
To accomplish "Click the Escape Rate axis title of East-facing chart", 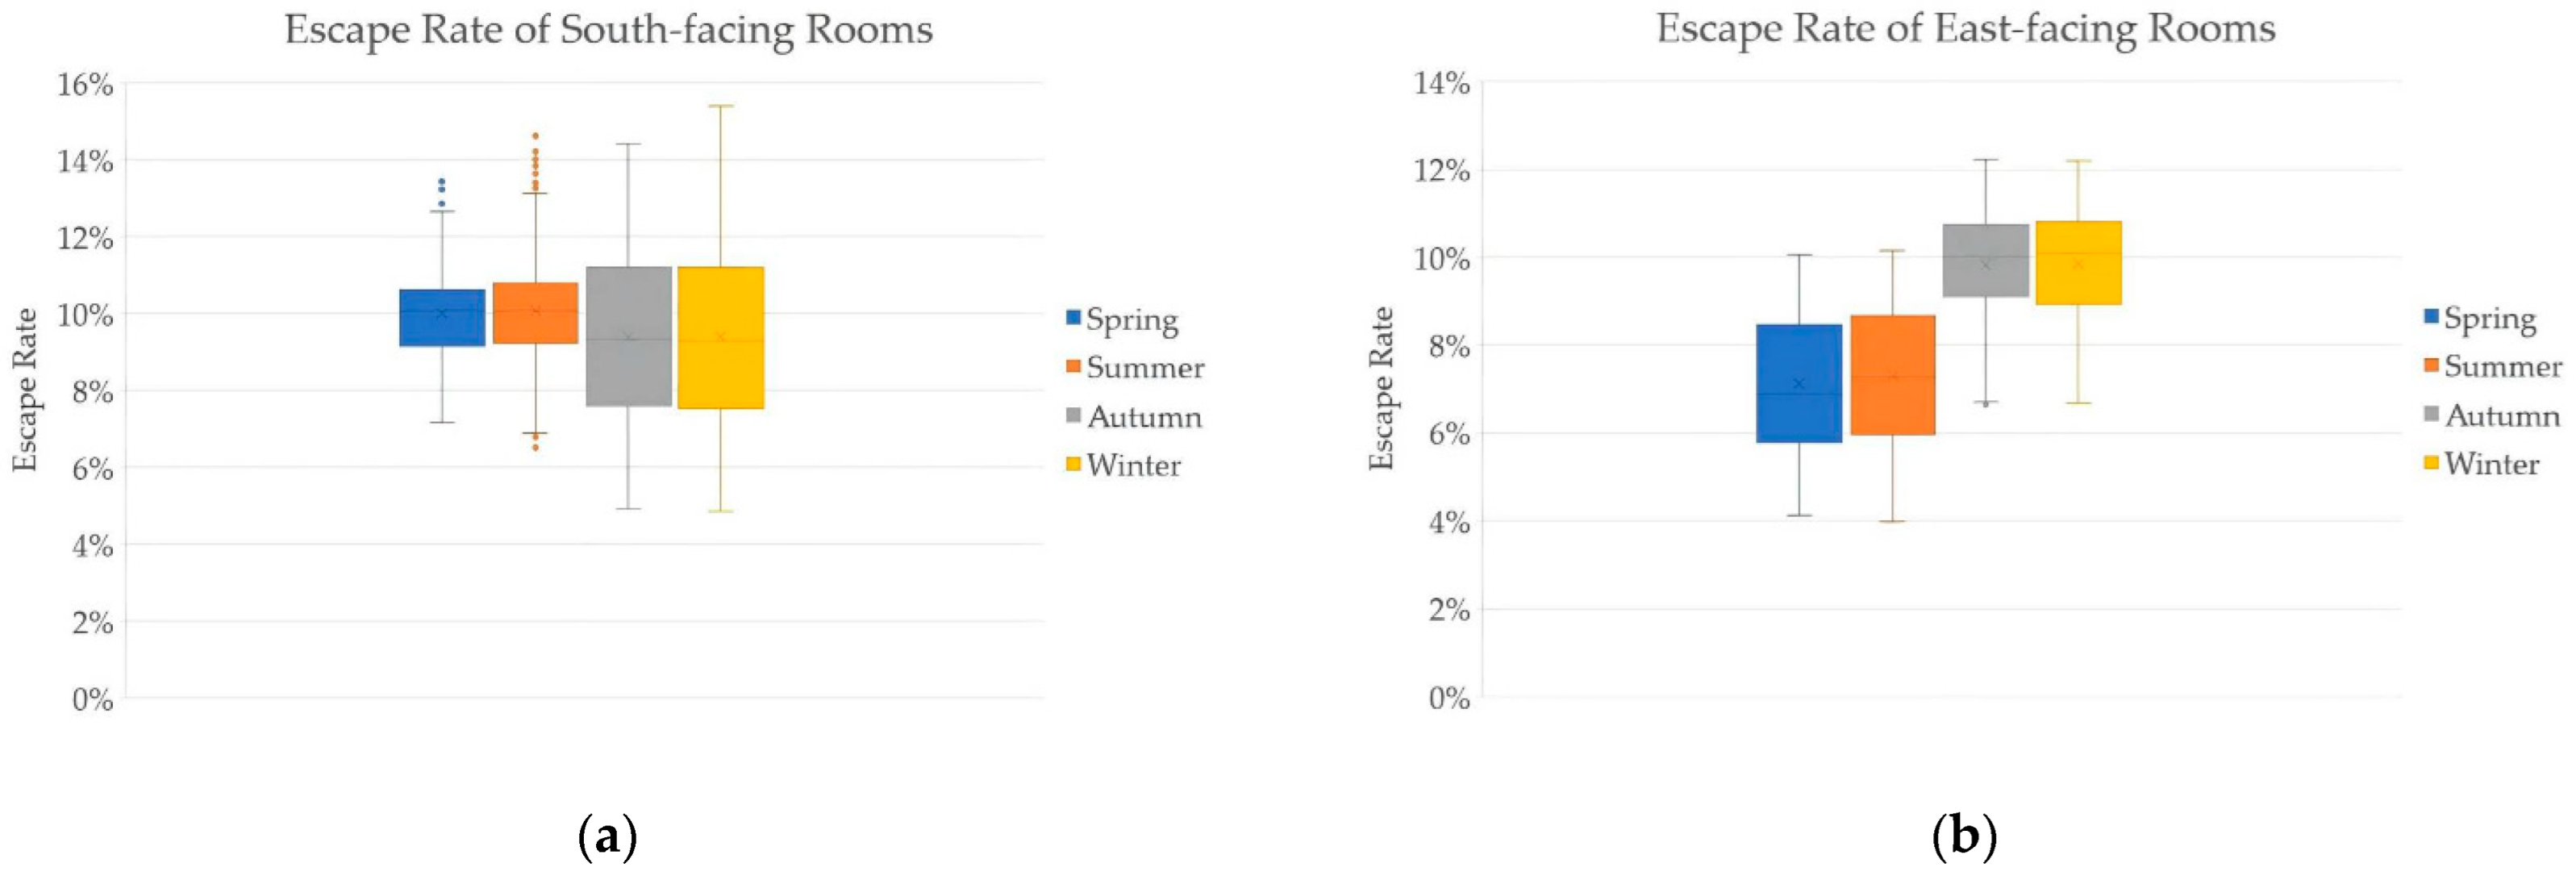I will click(1381, 388).
